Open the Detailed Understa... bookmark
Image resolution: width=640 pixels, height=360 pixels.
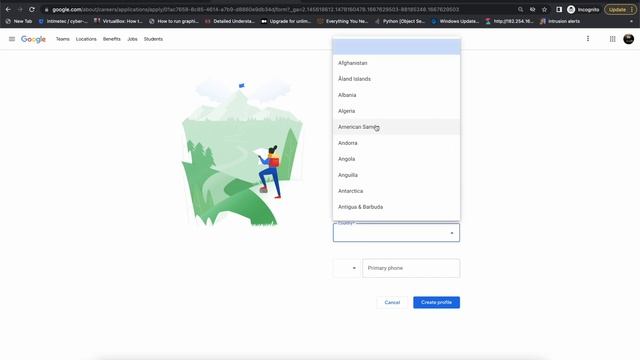230,21
